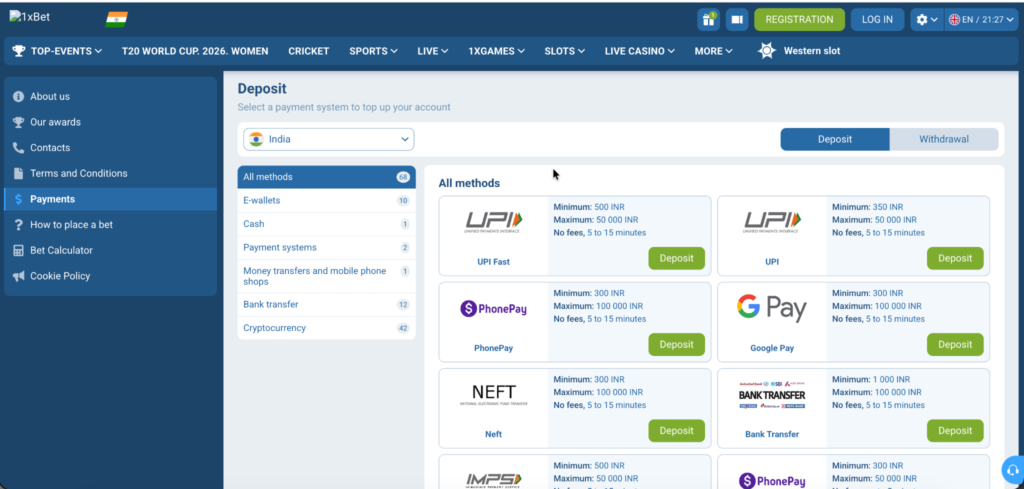The height and width of the screenshot is (489, 1024).
Task: Expand the 1XGAMES dropdown menu
Action: [x=496, y=51]
